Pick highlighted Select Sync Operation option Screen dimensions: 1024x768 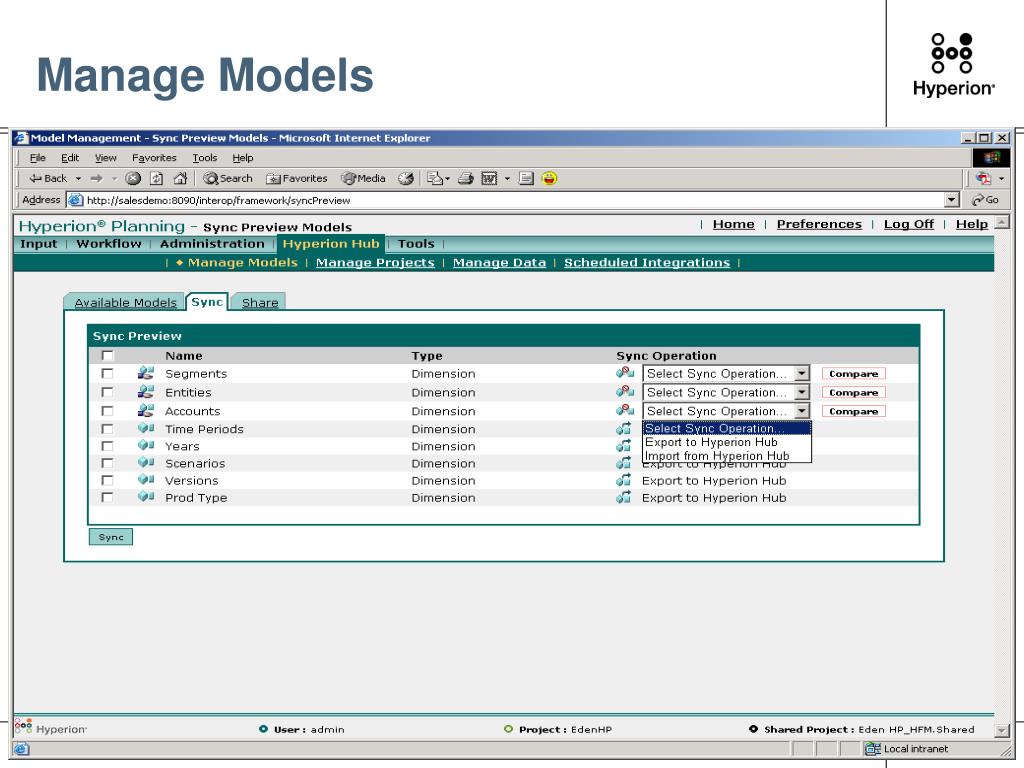(727, 428)
